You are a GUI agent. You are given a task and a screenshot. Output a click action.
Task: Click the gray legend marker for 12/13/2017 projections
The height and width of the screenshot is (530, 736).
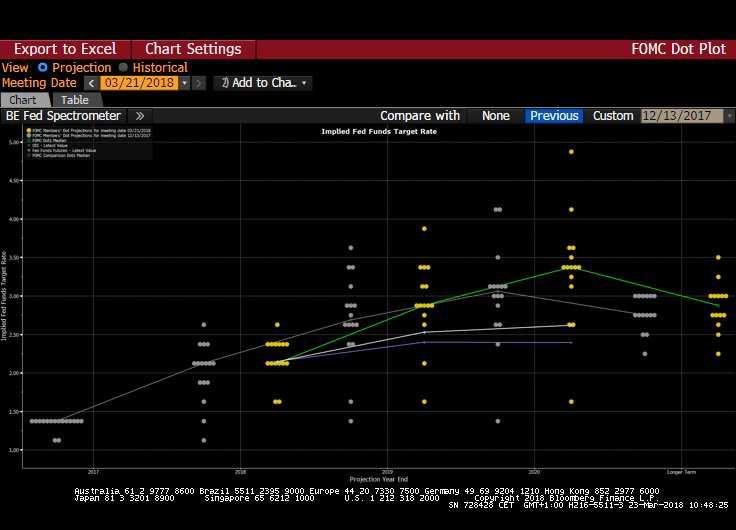pyautogui.click(x=29, y=135)
